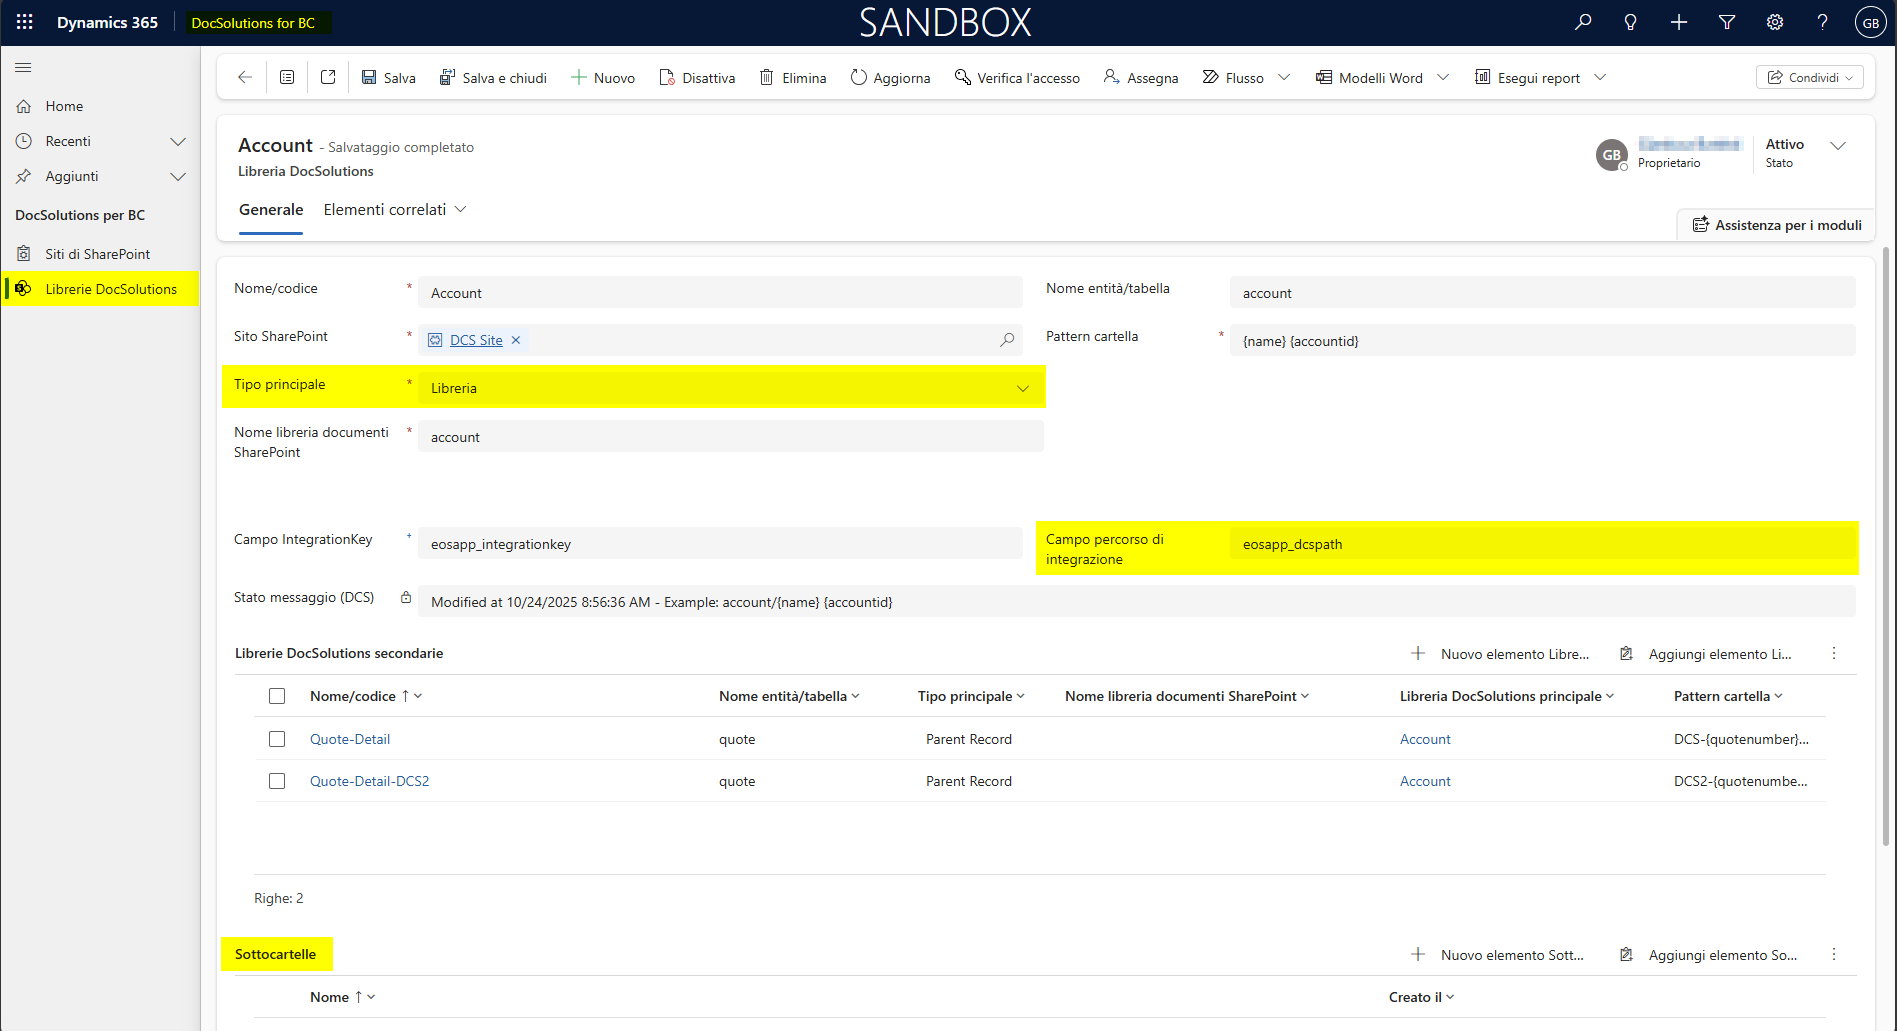This screenshot has width=1897, height=1031.
Task: Toggle select-all checkbox in secondary libraries grid
Action: click(x=277, y=696)
